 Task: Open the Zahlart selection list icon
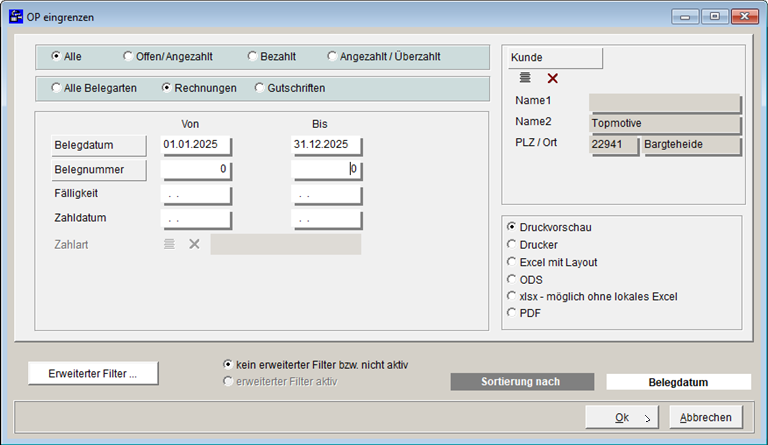tap(169, 244)
